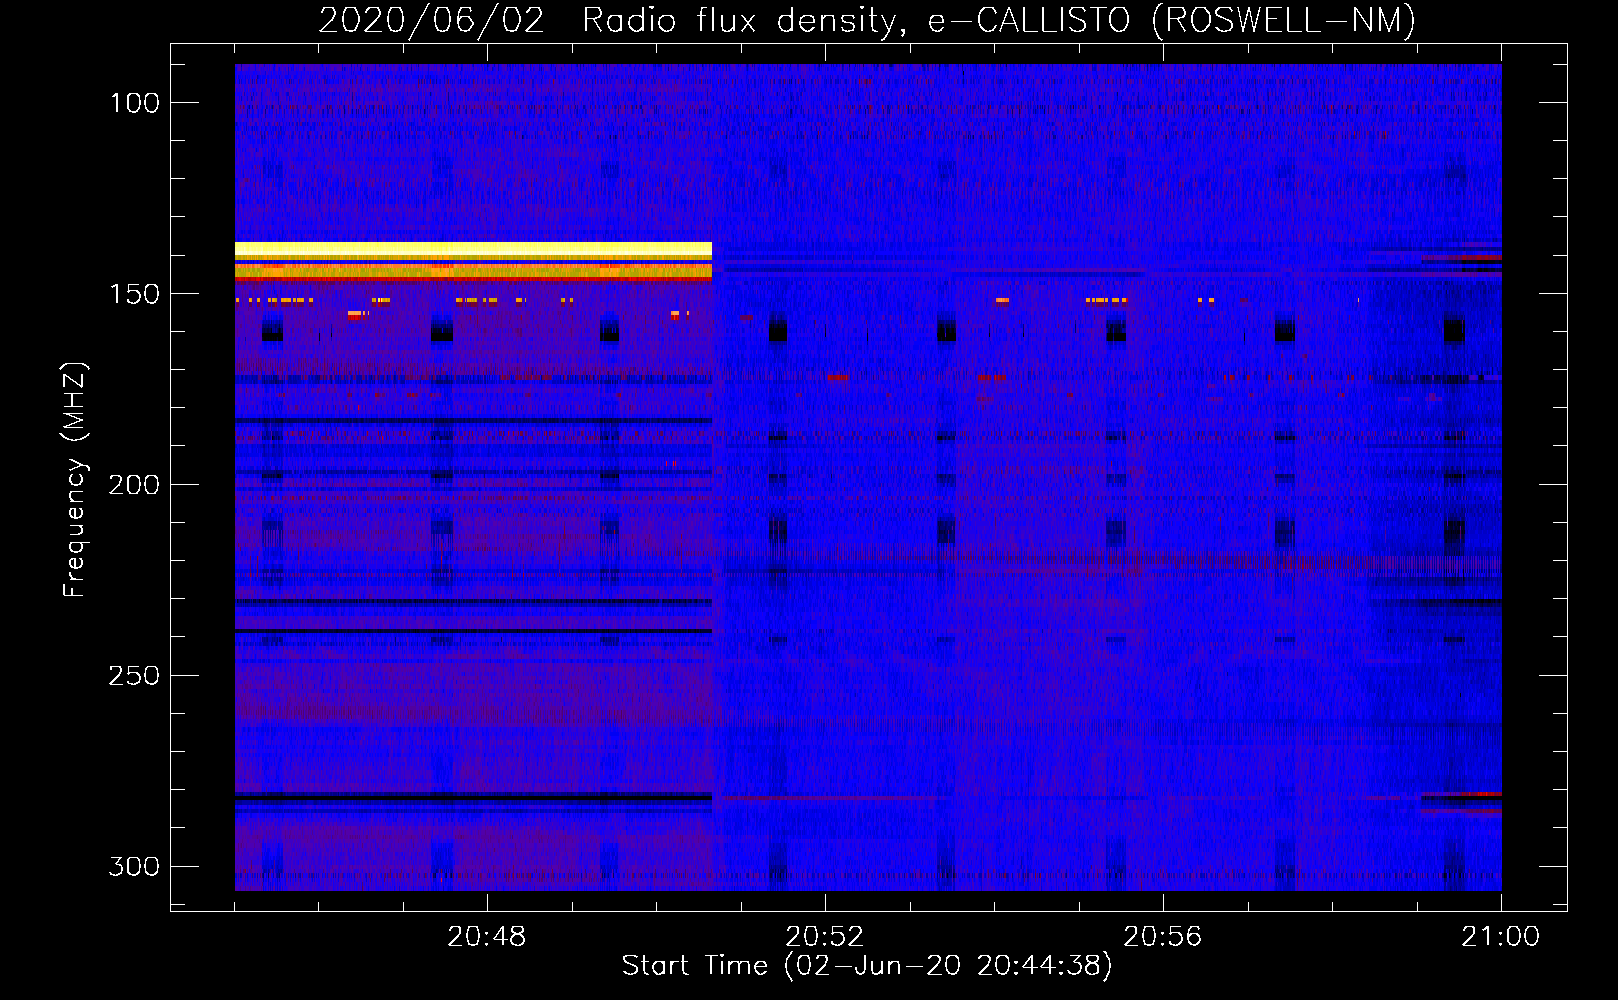Click the 100 frequency tick label
This screenshot has height=1000, width=1618.
tap(135, 103)
